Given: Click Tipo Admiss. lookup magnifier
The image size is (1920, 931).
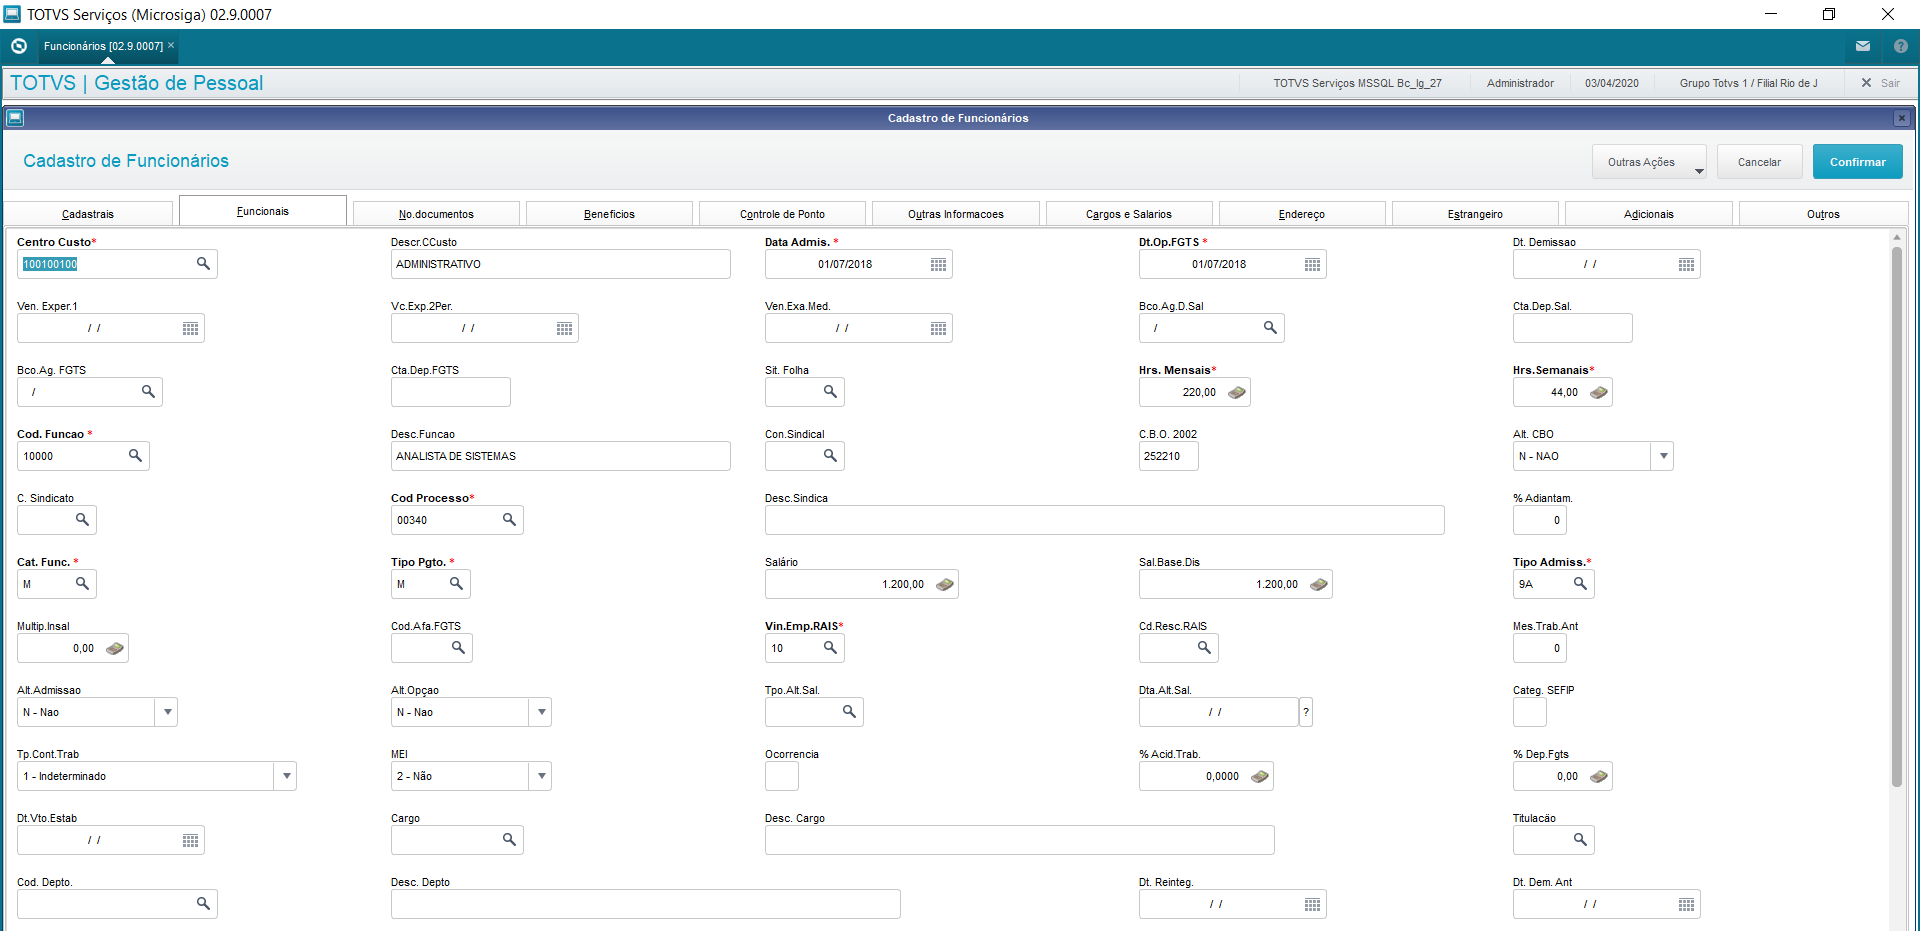Looking at the screenshot, I should point(1580,584).
